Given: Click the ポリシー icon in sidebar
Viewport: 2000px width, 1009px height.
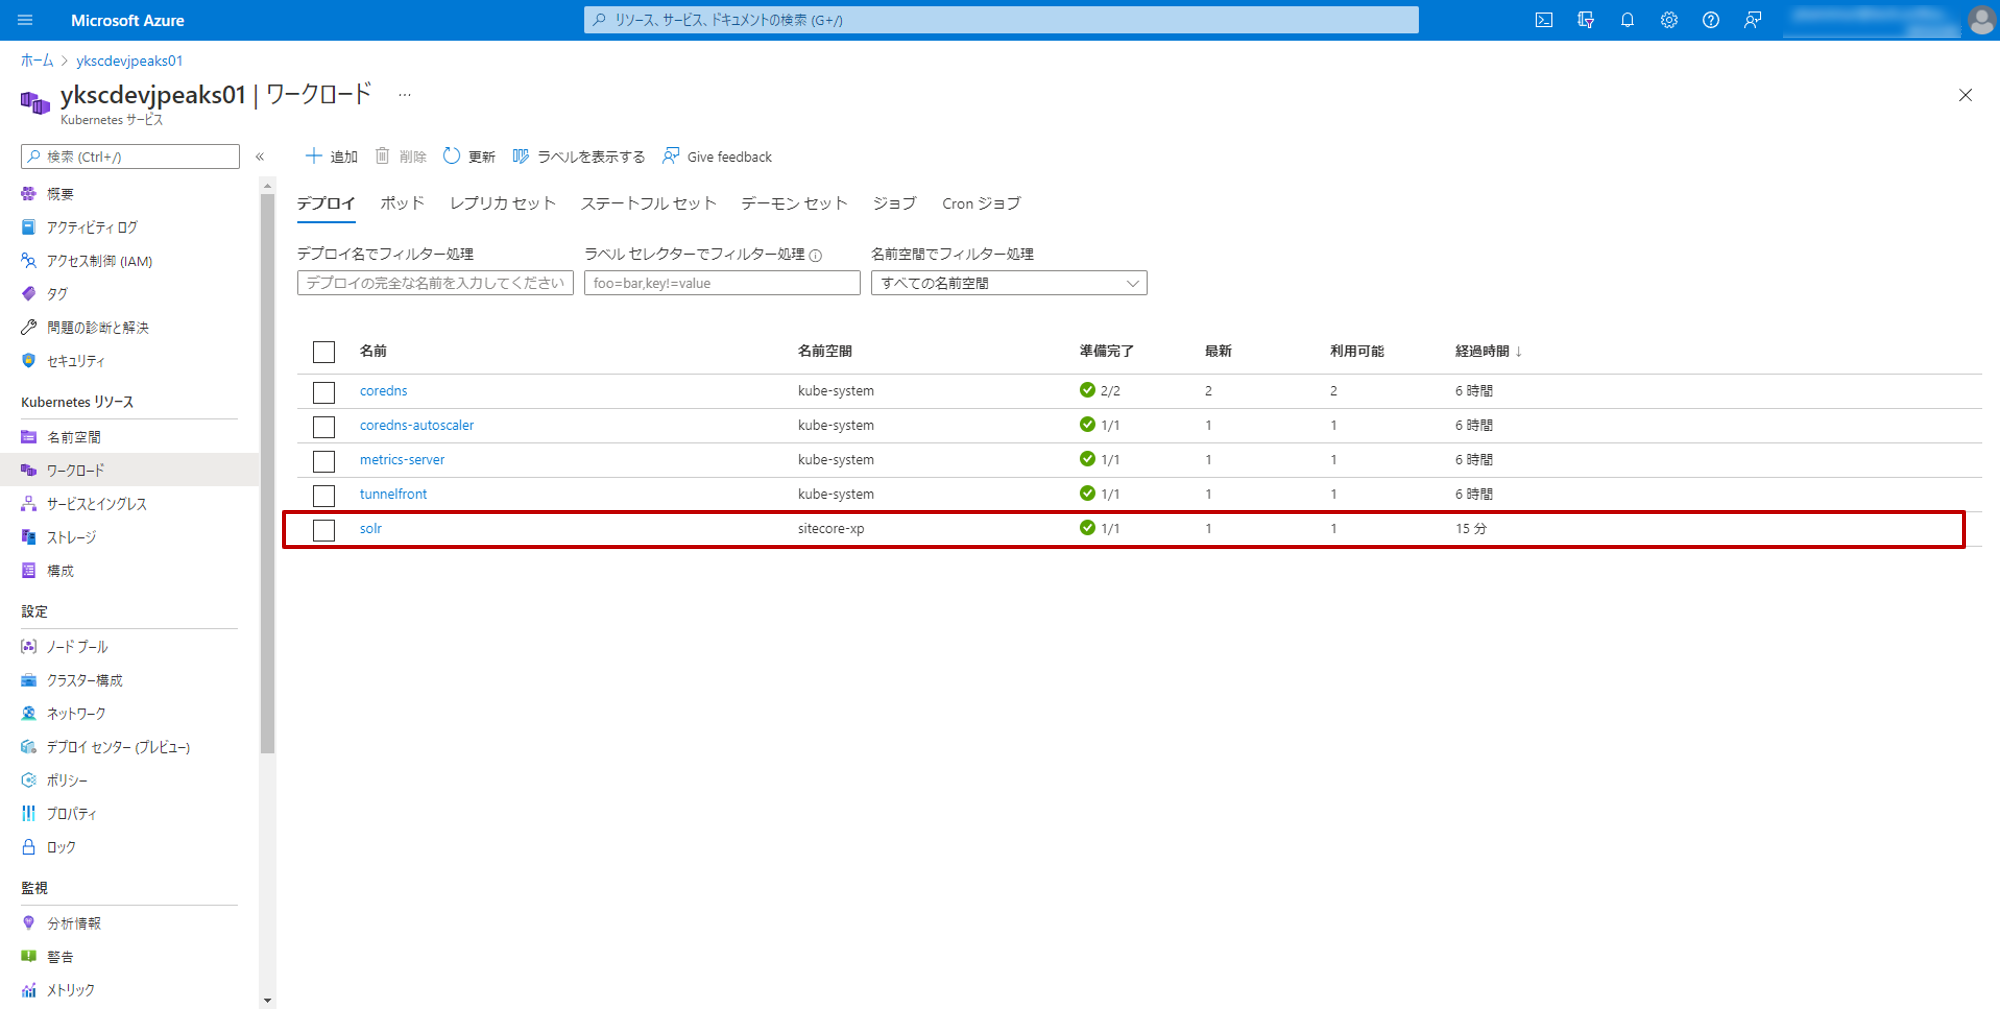Looking at the screenshot, I should (29, 780).
